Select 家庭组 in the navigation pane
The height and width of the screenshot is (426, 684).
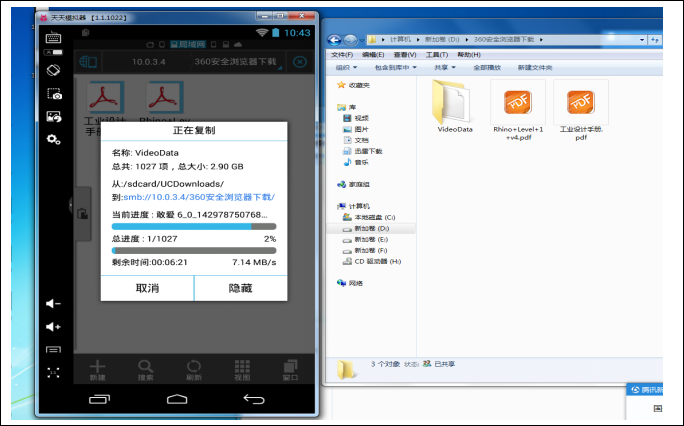[x=354, y=184]
